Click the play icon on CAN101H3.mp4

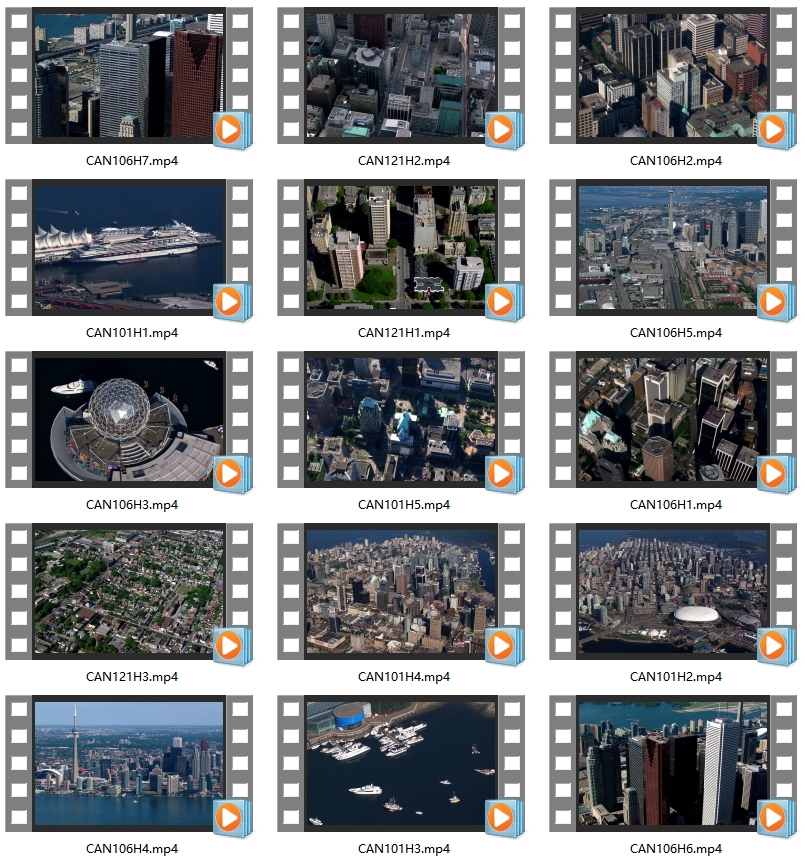click(504, 818)
